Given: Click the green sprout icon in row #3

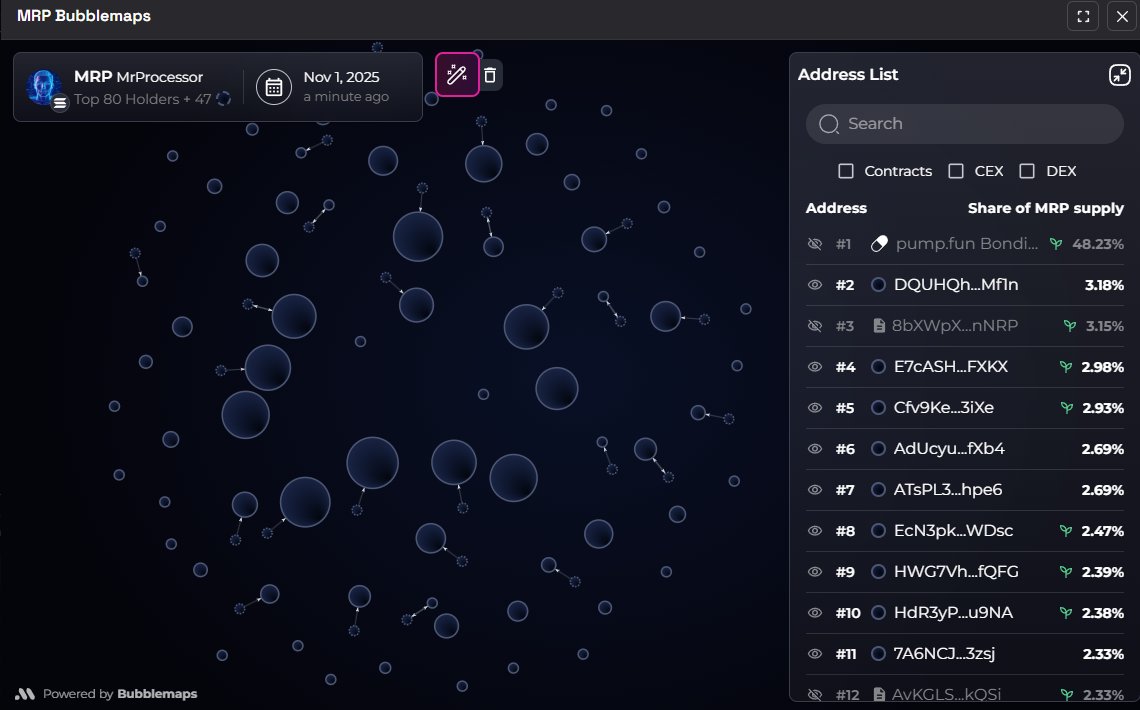Looking at the screenshot, I should [x=1069, y=326].
